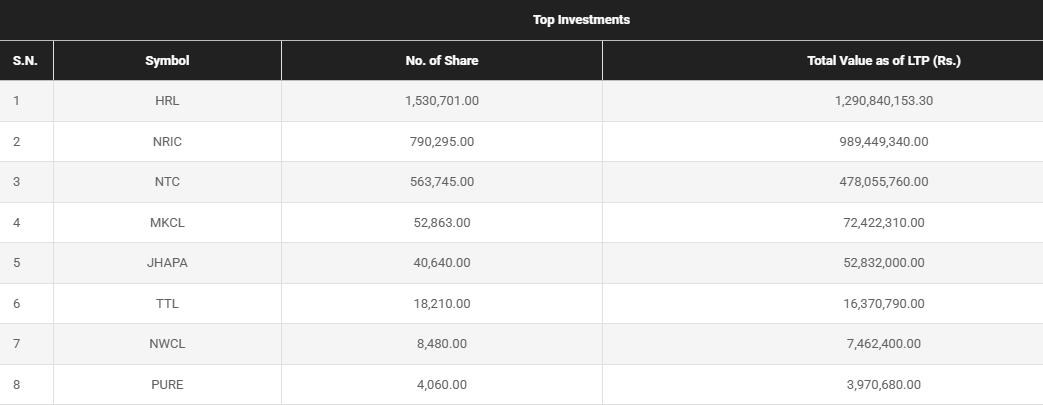The height and width of the screenshot is (405, 1043).
Task: Click the MKCL symbol
Action: [x=167, y=223]
